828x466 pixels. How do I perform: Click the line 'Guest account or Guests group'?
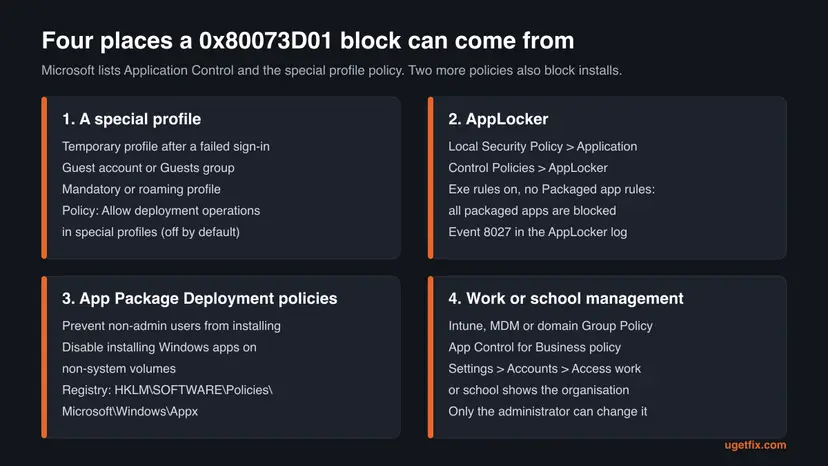(x=148, y=168)
